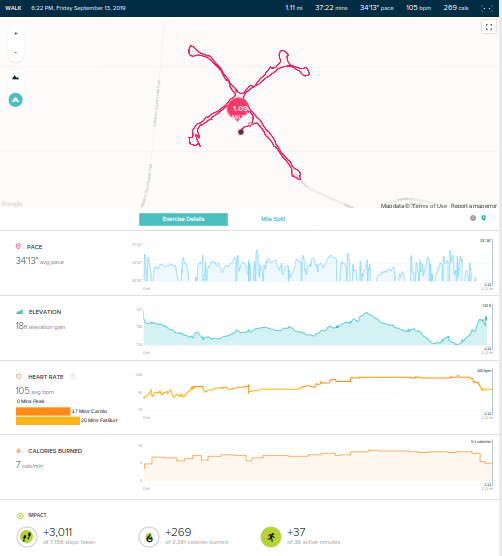Screen dimensions: 502x556
Task: Click the +269 calories burned value
Action: click(178, 532)
